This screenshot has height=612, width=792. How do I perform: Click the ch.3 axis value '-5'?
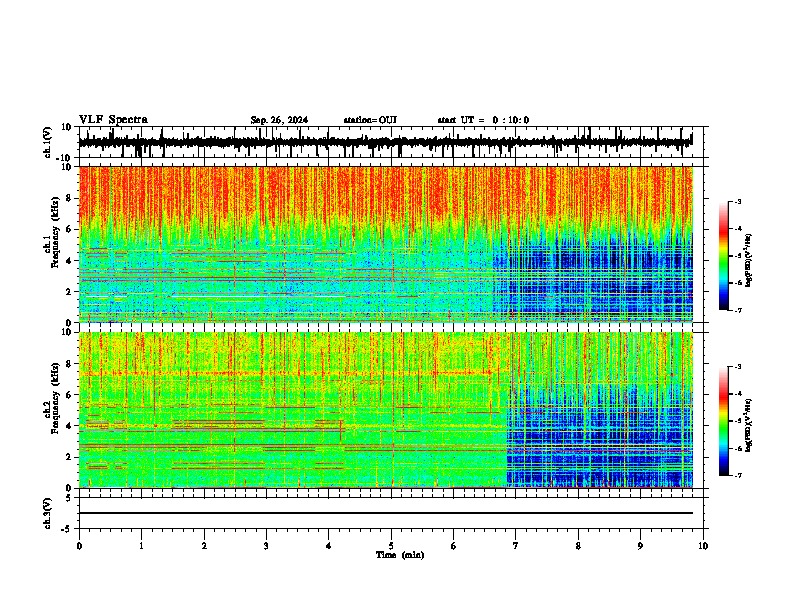click(67, 529)
